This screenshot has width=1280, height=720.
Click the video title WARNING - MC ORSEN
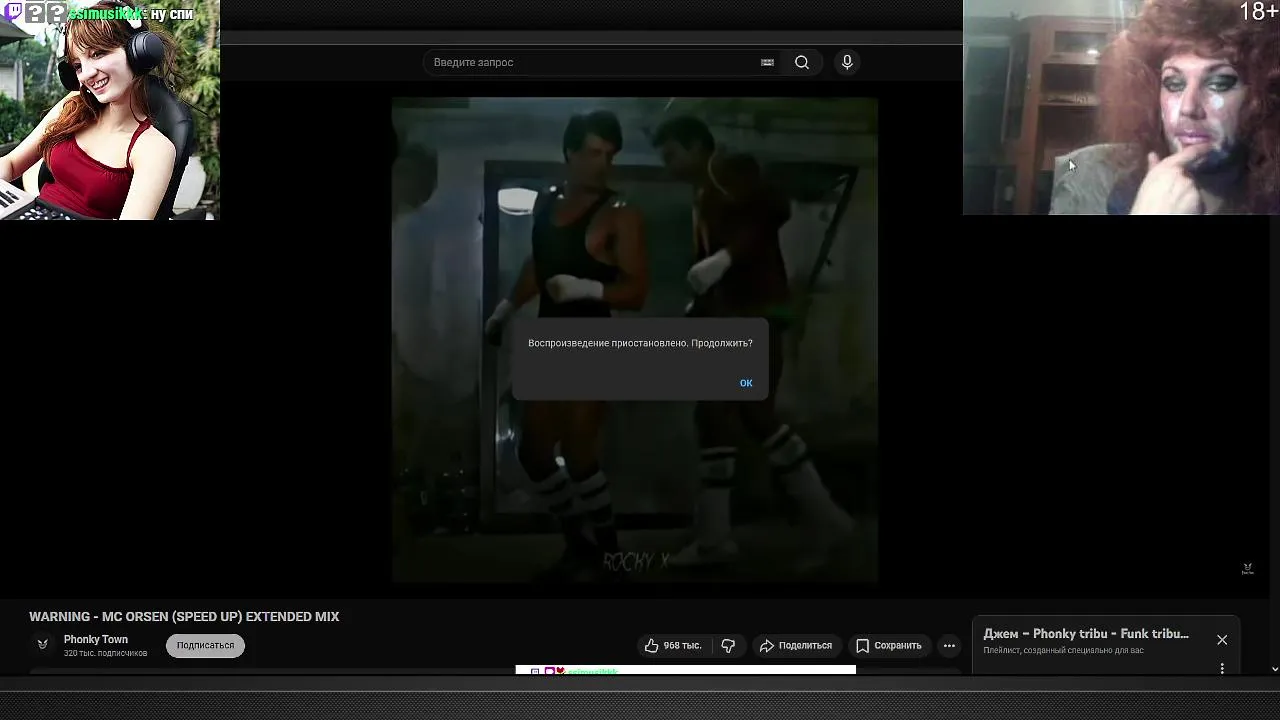pos(184,617)
